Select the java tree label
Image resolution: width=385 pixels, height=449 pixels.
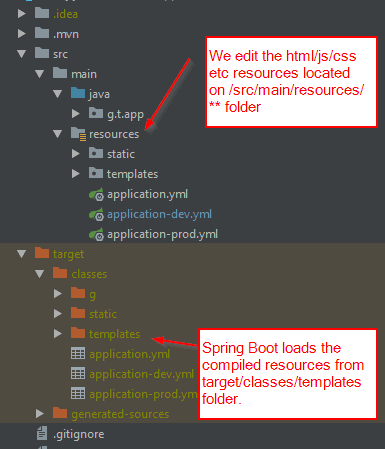[99, 94]
